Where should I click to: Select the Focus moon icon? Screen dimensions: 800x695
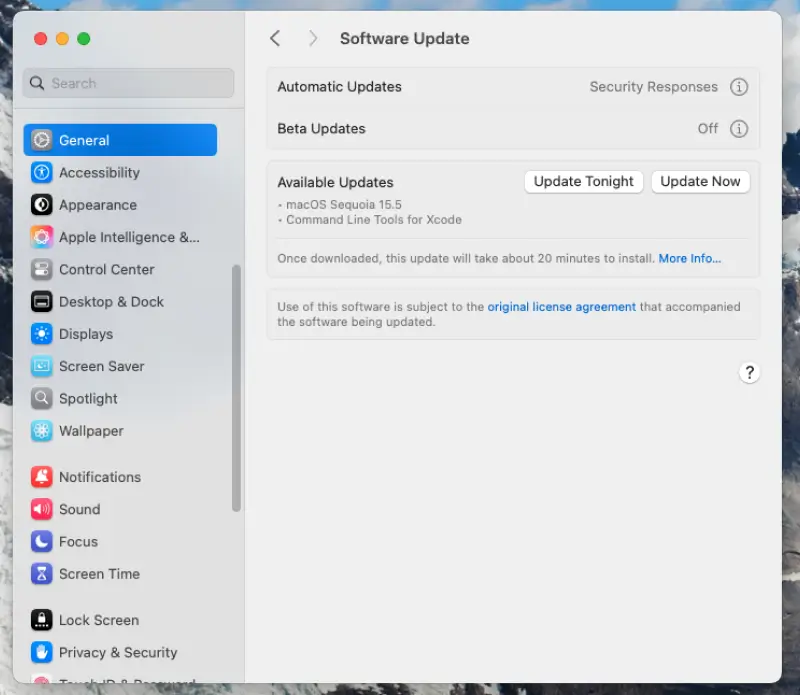(41, 541)
